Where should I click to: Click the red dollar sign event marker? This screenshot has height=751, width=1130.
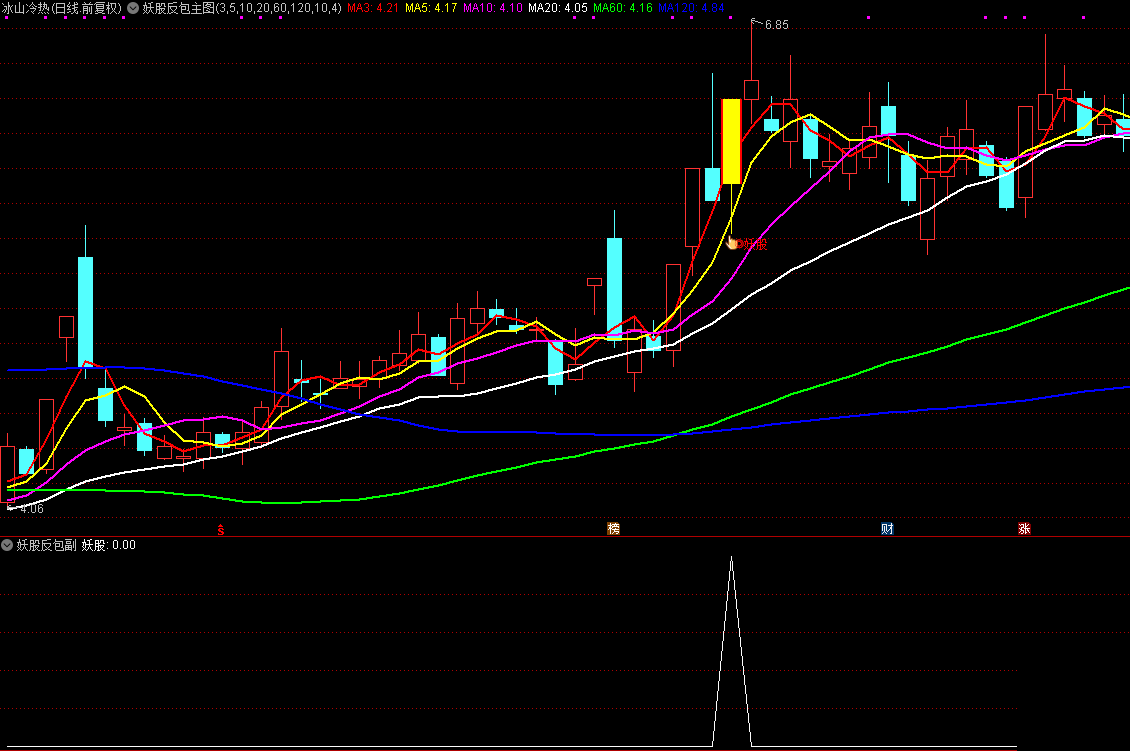click(221, 529)
